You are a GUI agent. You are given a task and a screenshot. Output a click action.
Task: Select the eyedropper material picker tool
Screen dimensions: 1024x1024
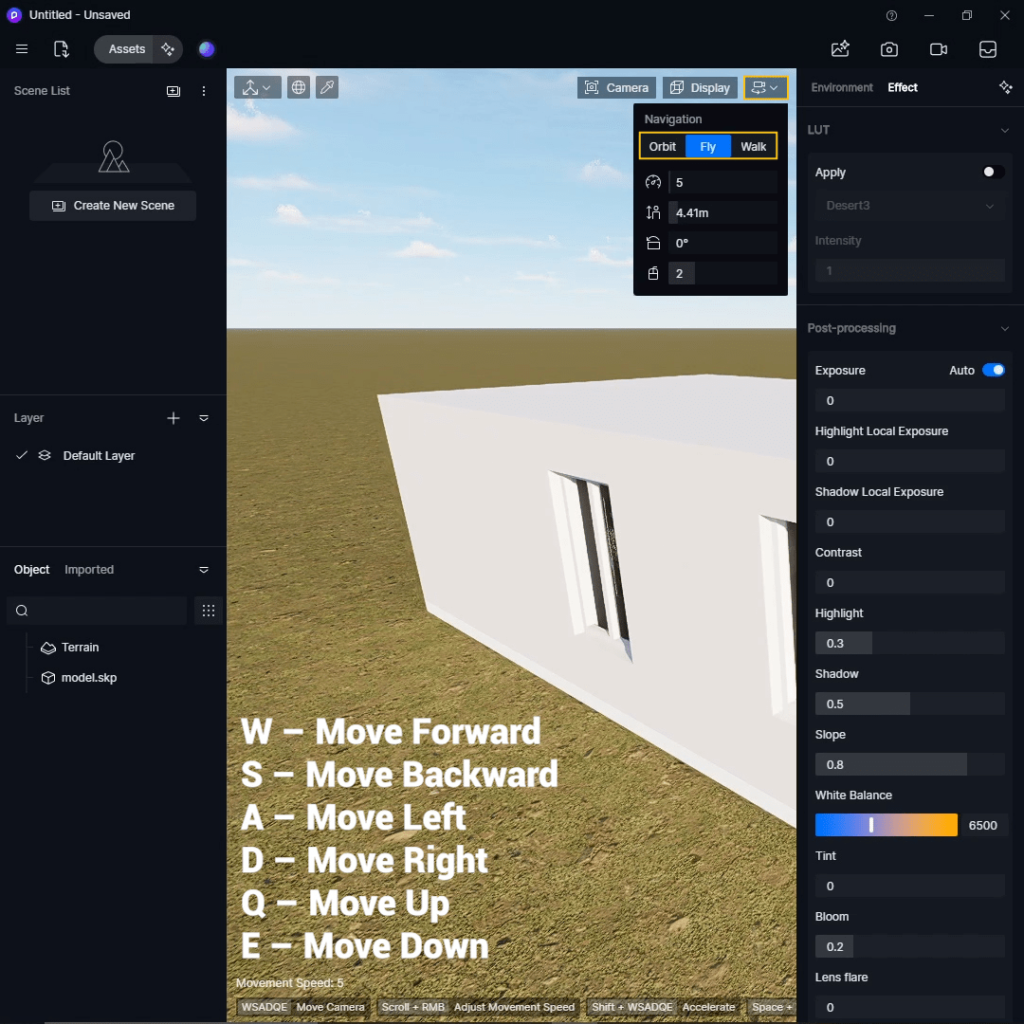pyautogui.click(x=327, y=88)
